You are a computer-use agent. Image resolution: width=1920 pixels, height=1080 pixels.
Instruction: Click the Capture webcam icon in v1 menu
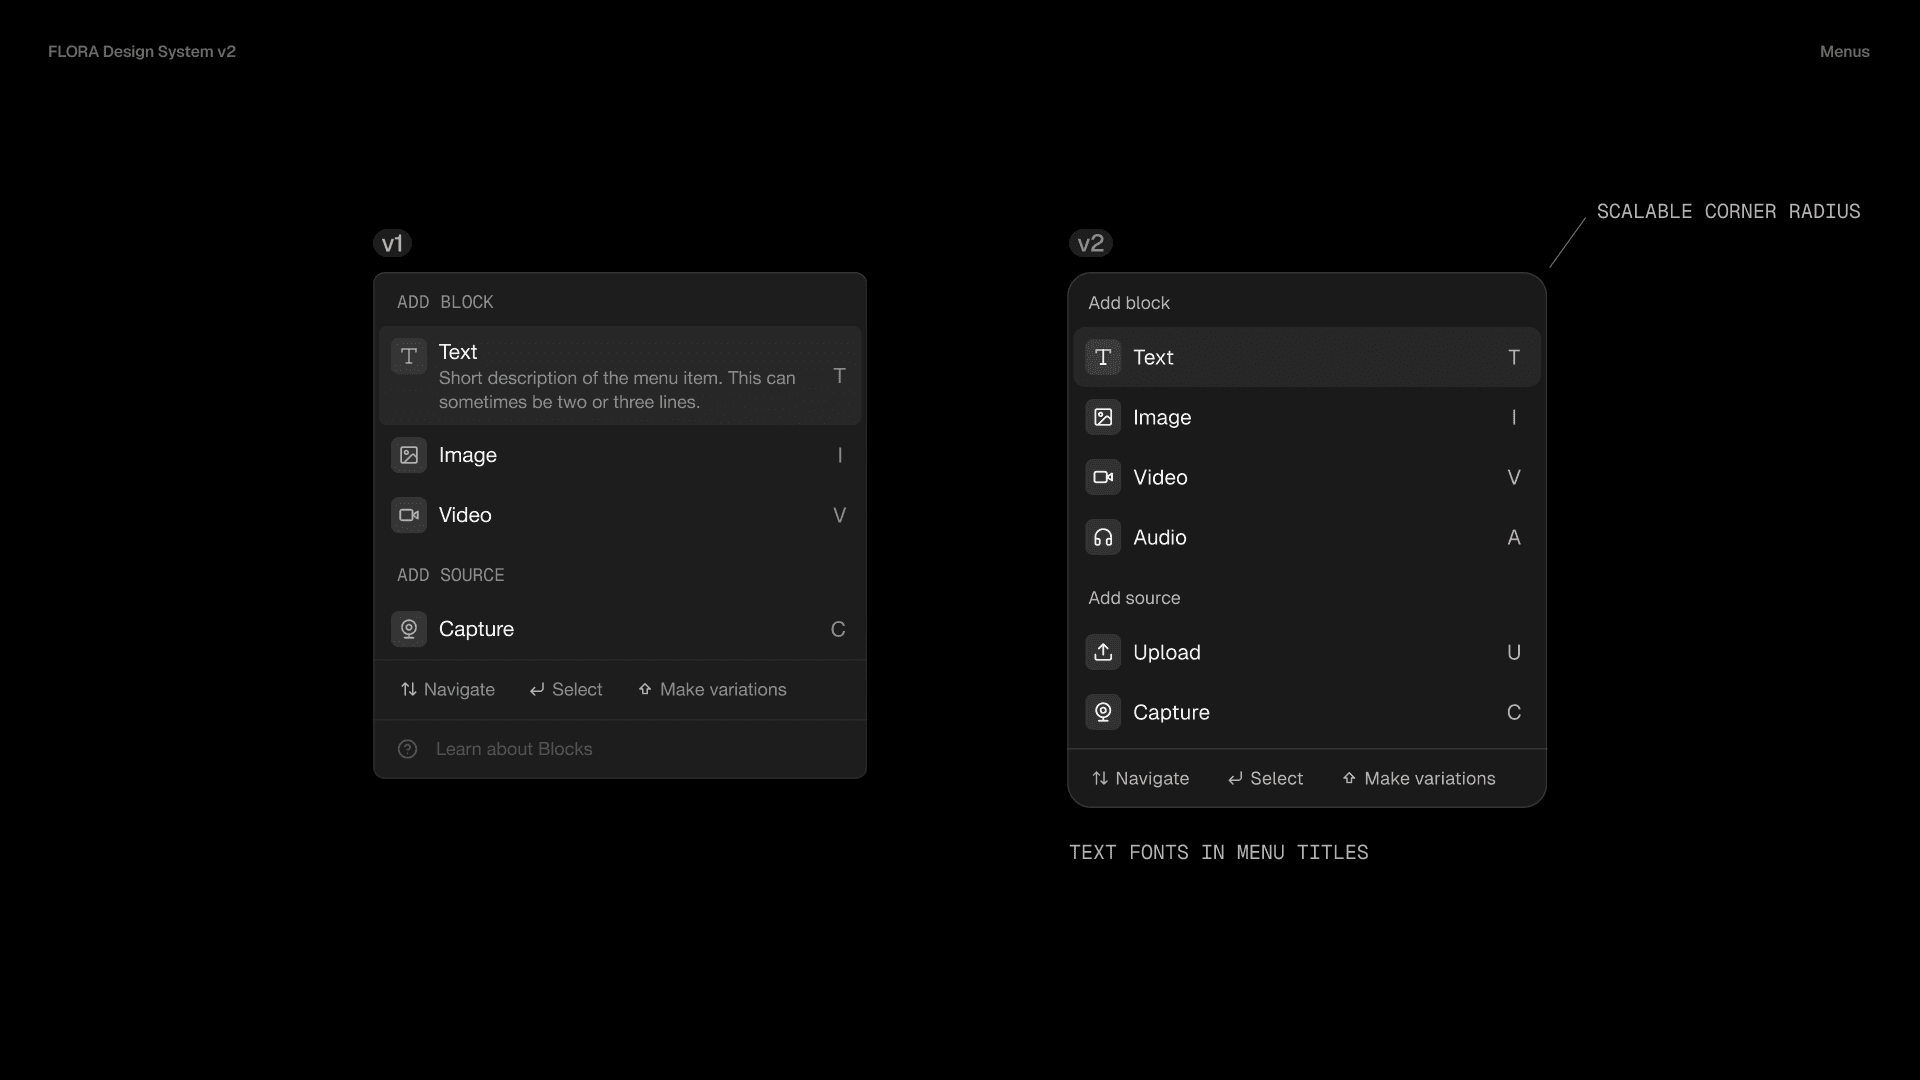[x=408, y=630]
